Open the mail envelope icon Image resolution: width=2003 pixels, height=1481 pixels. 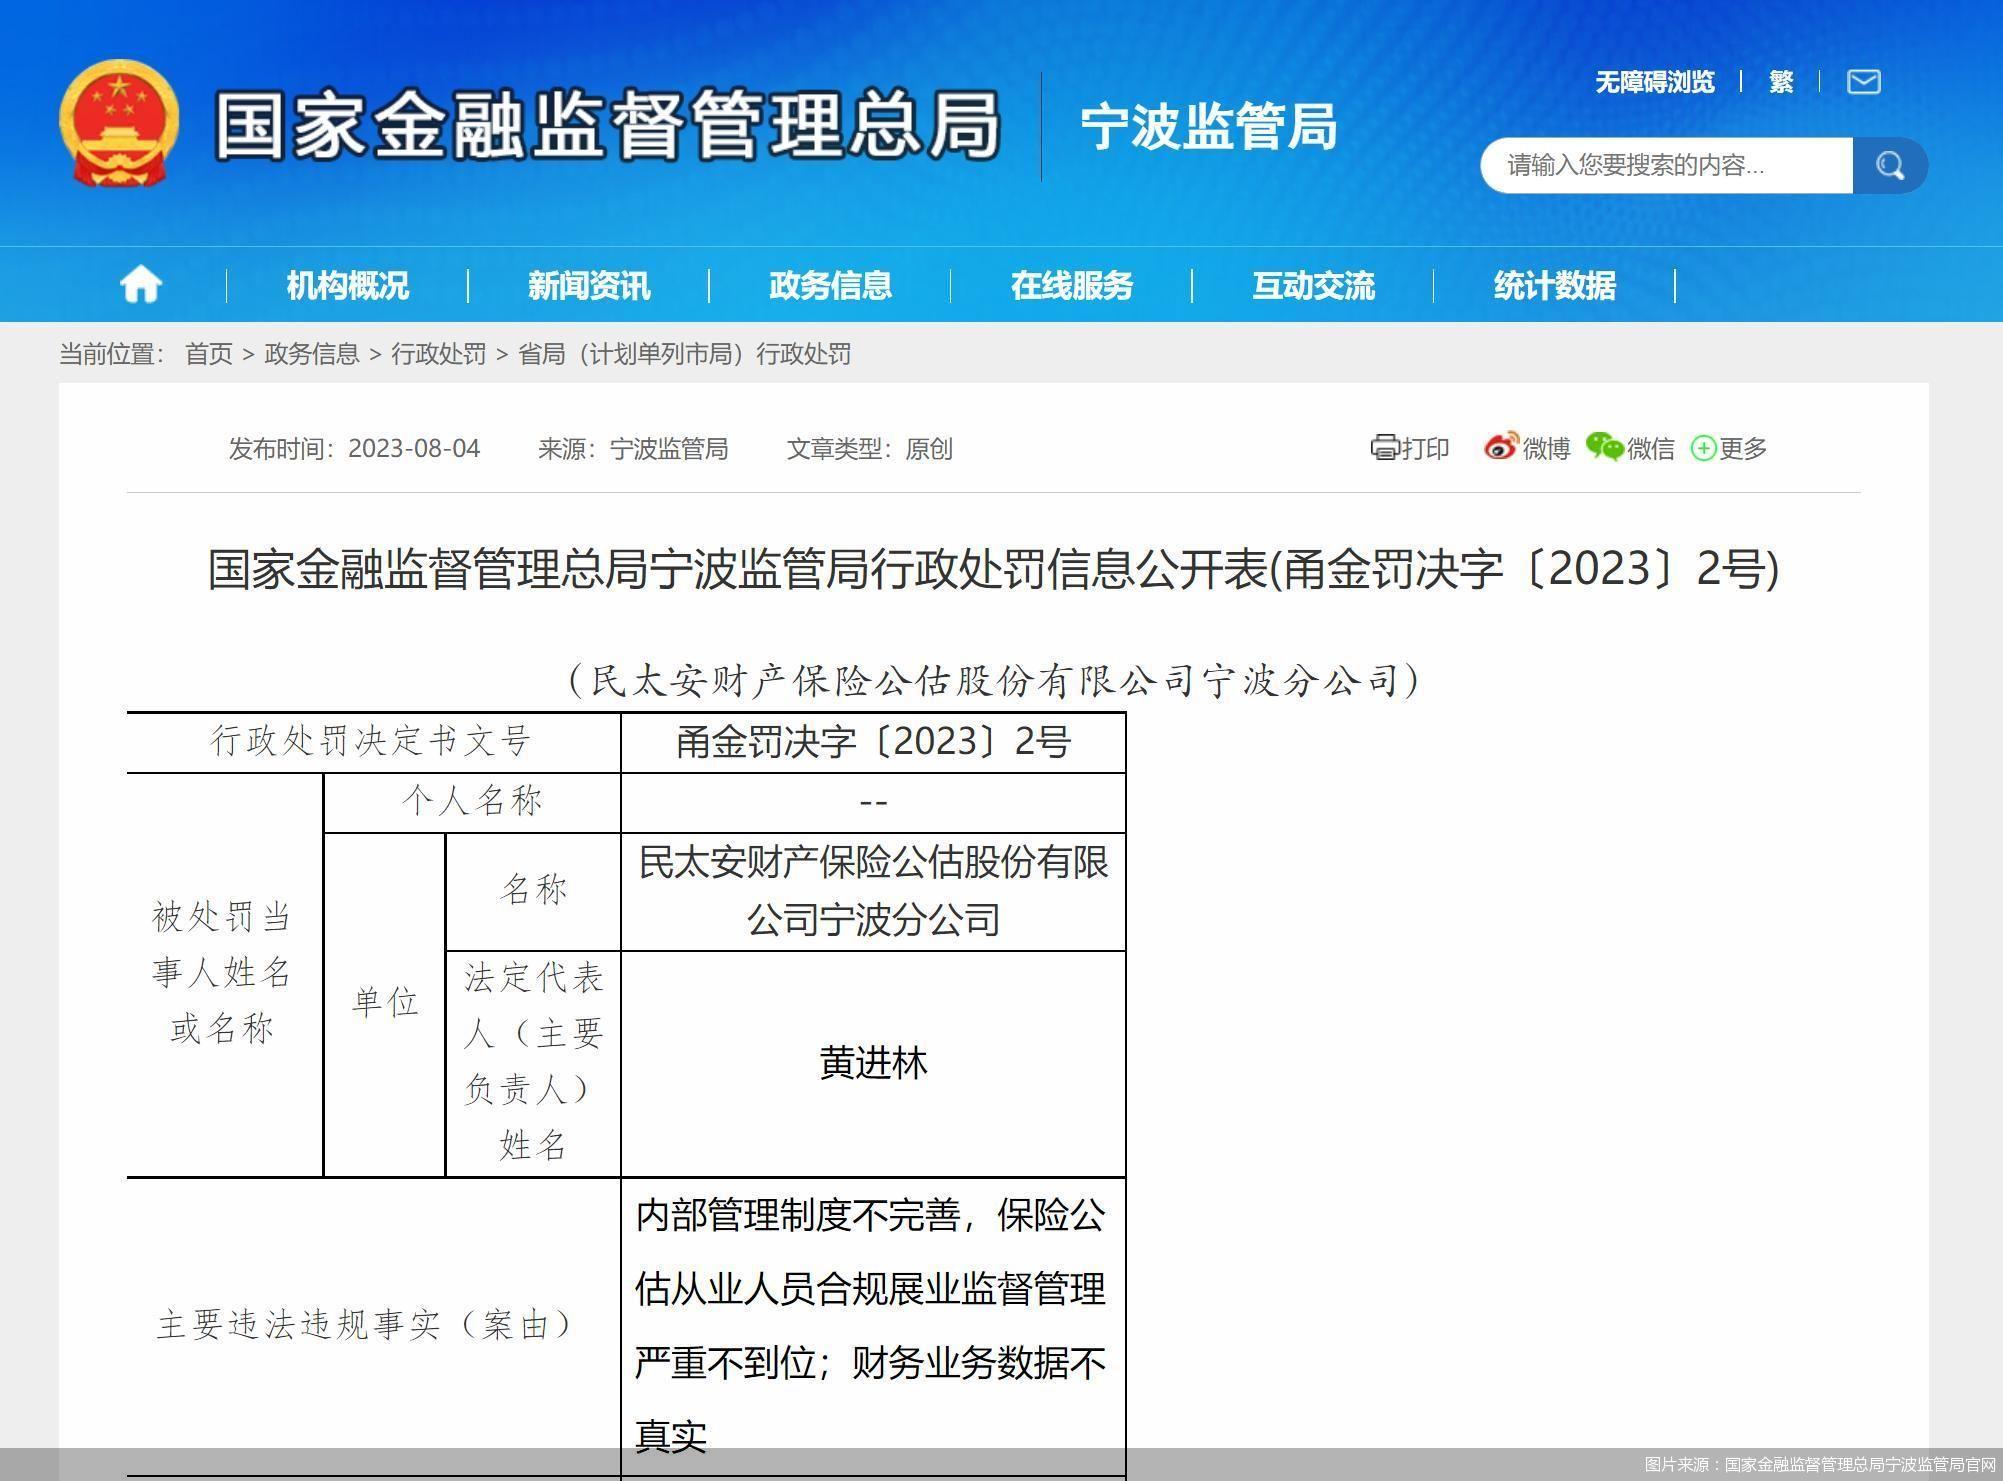(x=1863, y=82)
